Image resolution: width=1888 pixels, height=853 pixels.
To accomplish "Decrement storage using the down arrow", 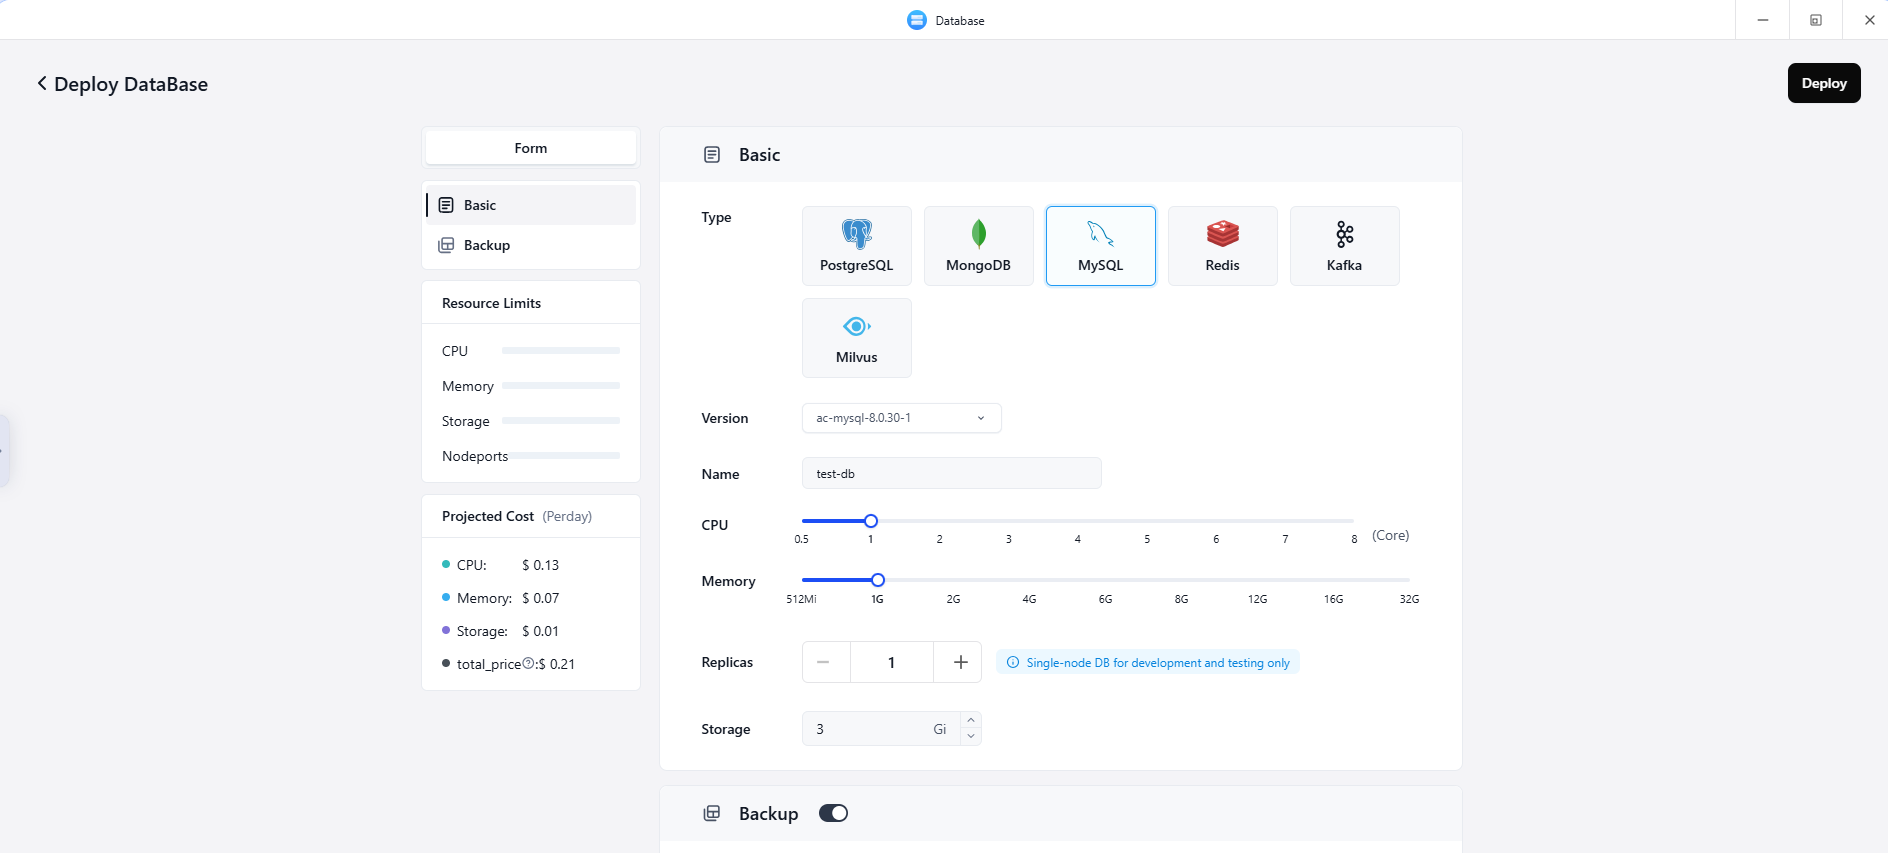I will [970, 737].
